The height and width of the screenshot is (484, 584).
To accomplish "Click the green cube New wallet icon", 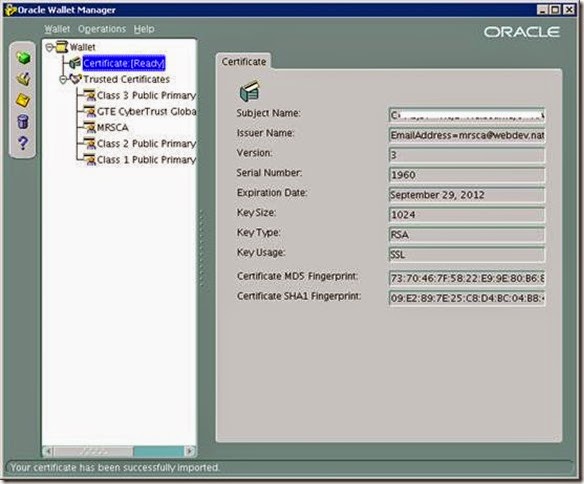I will click(23, 58).
